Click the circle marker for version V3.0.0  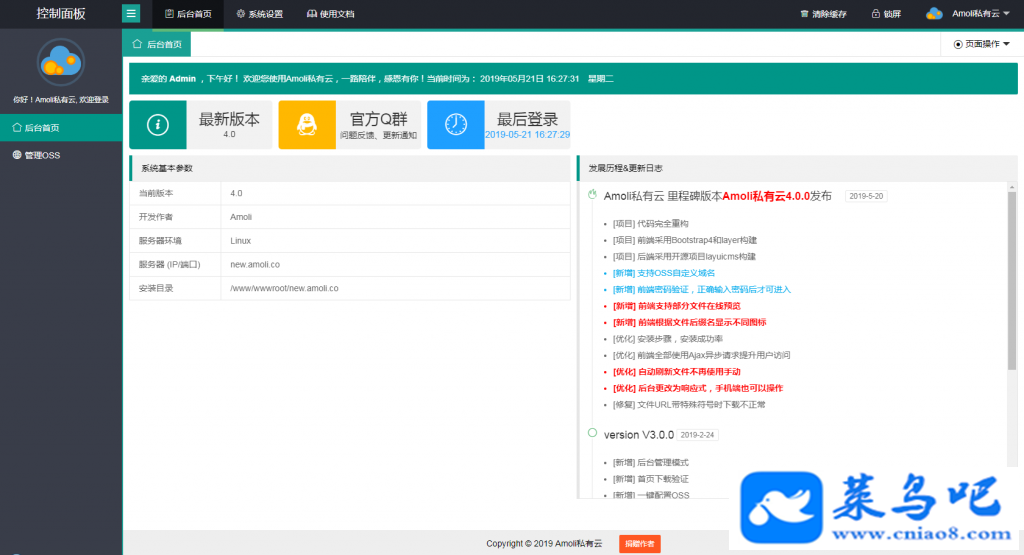[x=592, y=432]
